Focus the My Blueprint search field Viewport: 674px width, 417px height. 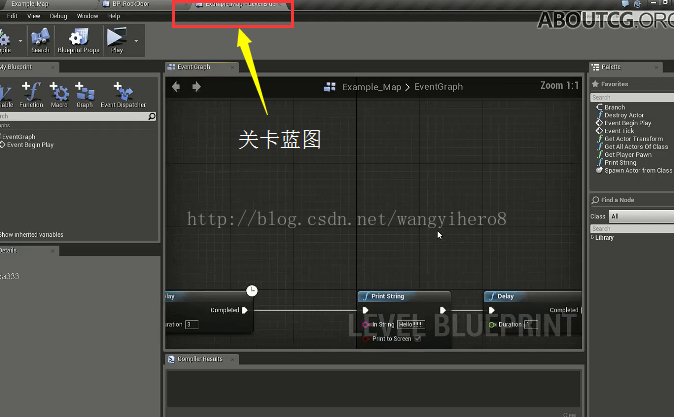(74, 116)
